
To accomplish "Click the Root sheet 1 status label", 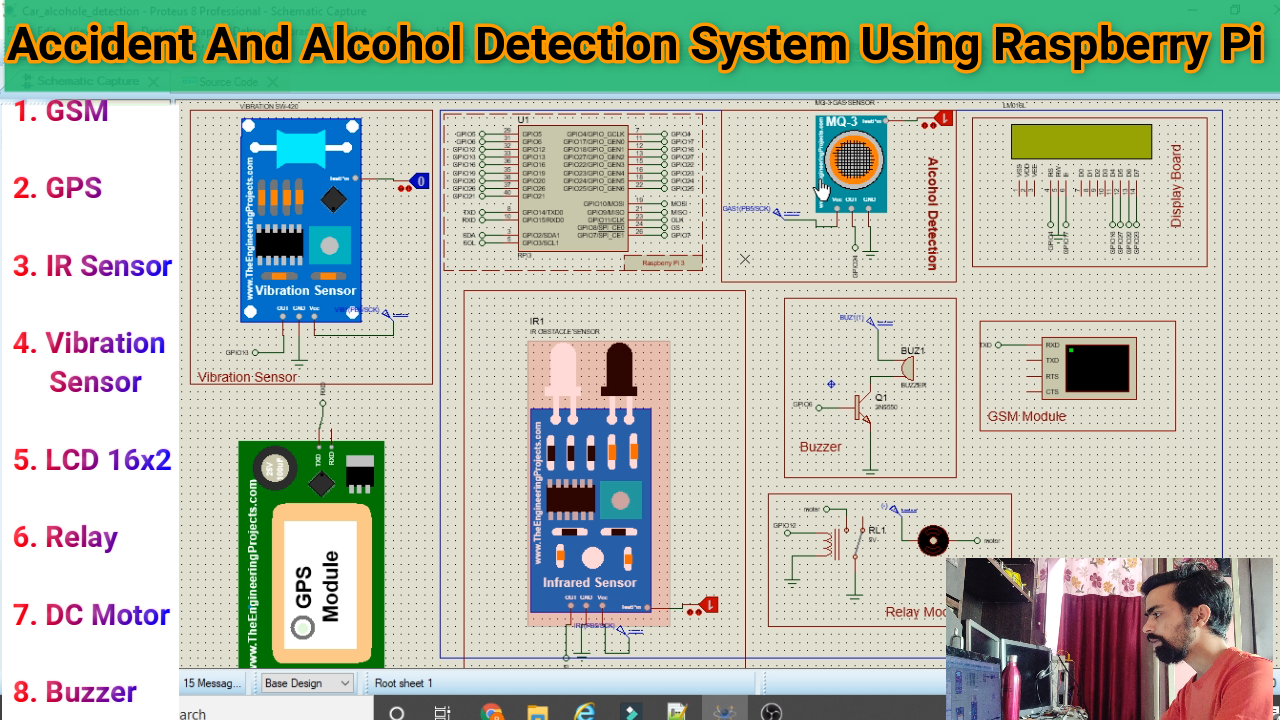I will [403, 683].
